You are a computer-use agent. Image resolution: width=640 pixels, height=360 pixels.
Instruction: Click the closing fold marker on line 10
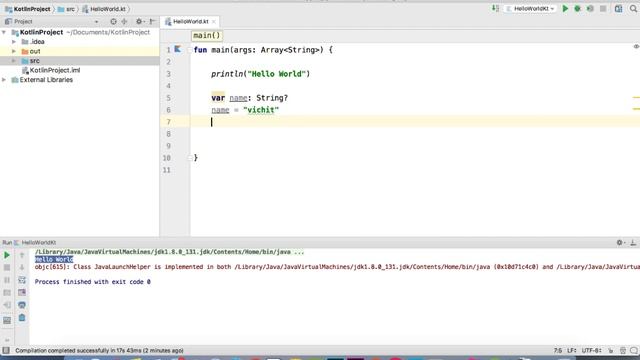coord(190,158)
